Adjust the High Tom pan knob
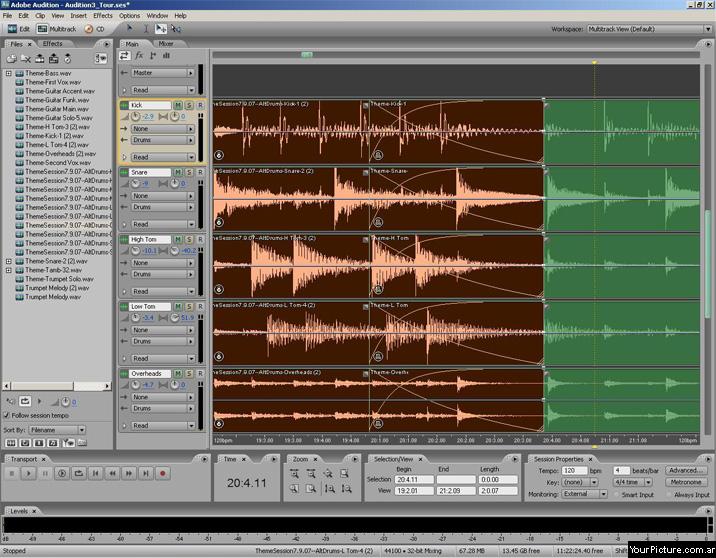 pyautogui.click(x=174, y=251)
